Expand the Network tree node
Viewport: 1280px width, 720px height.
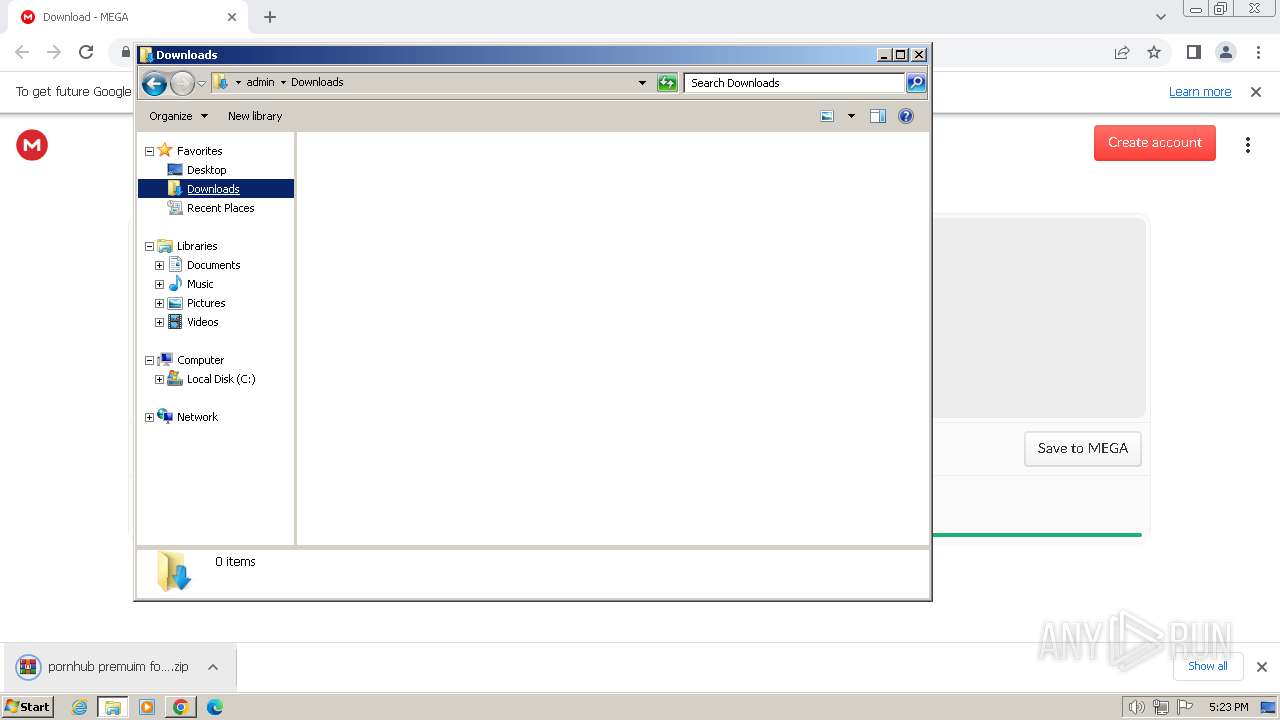149,417
